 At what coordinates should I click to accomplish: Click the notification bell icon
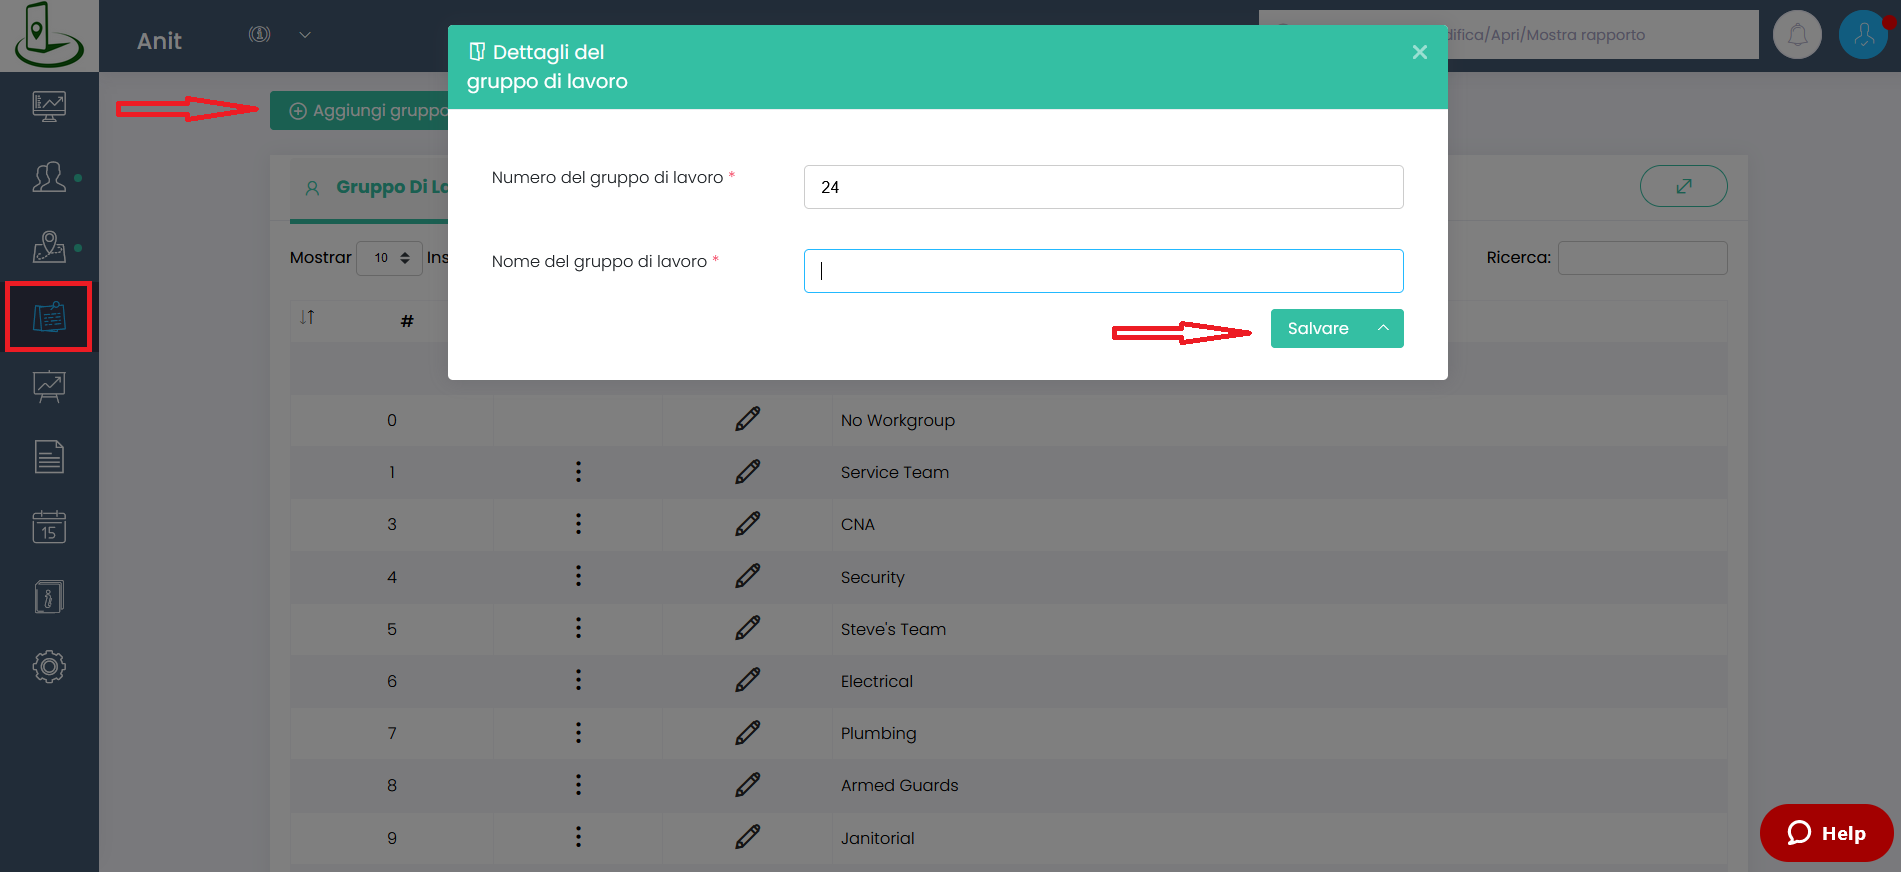[x=1796, y=35]
